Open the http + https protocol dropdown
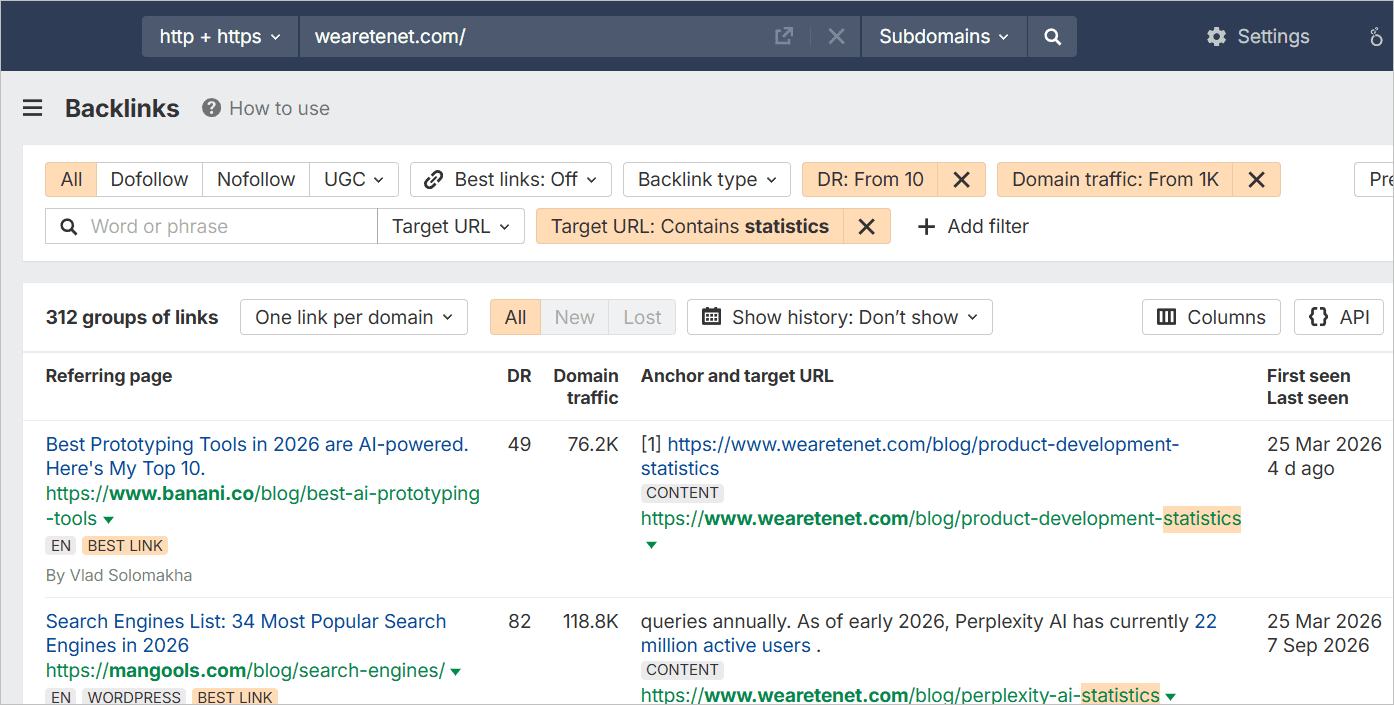 [220, 37]
